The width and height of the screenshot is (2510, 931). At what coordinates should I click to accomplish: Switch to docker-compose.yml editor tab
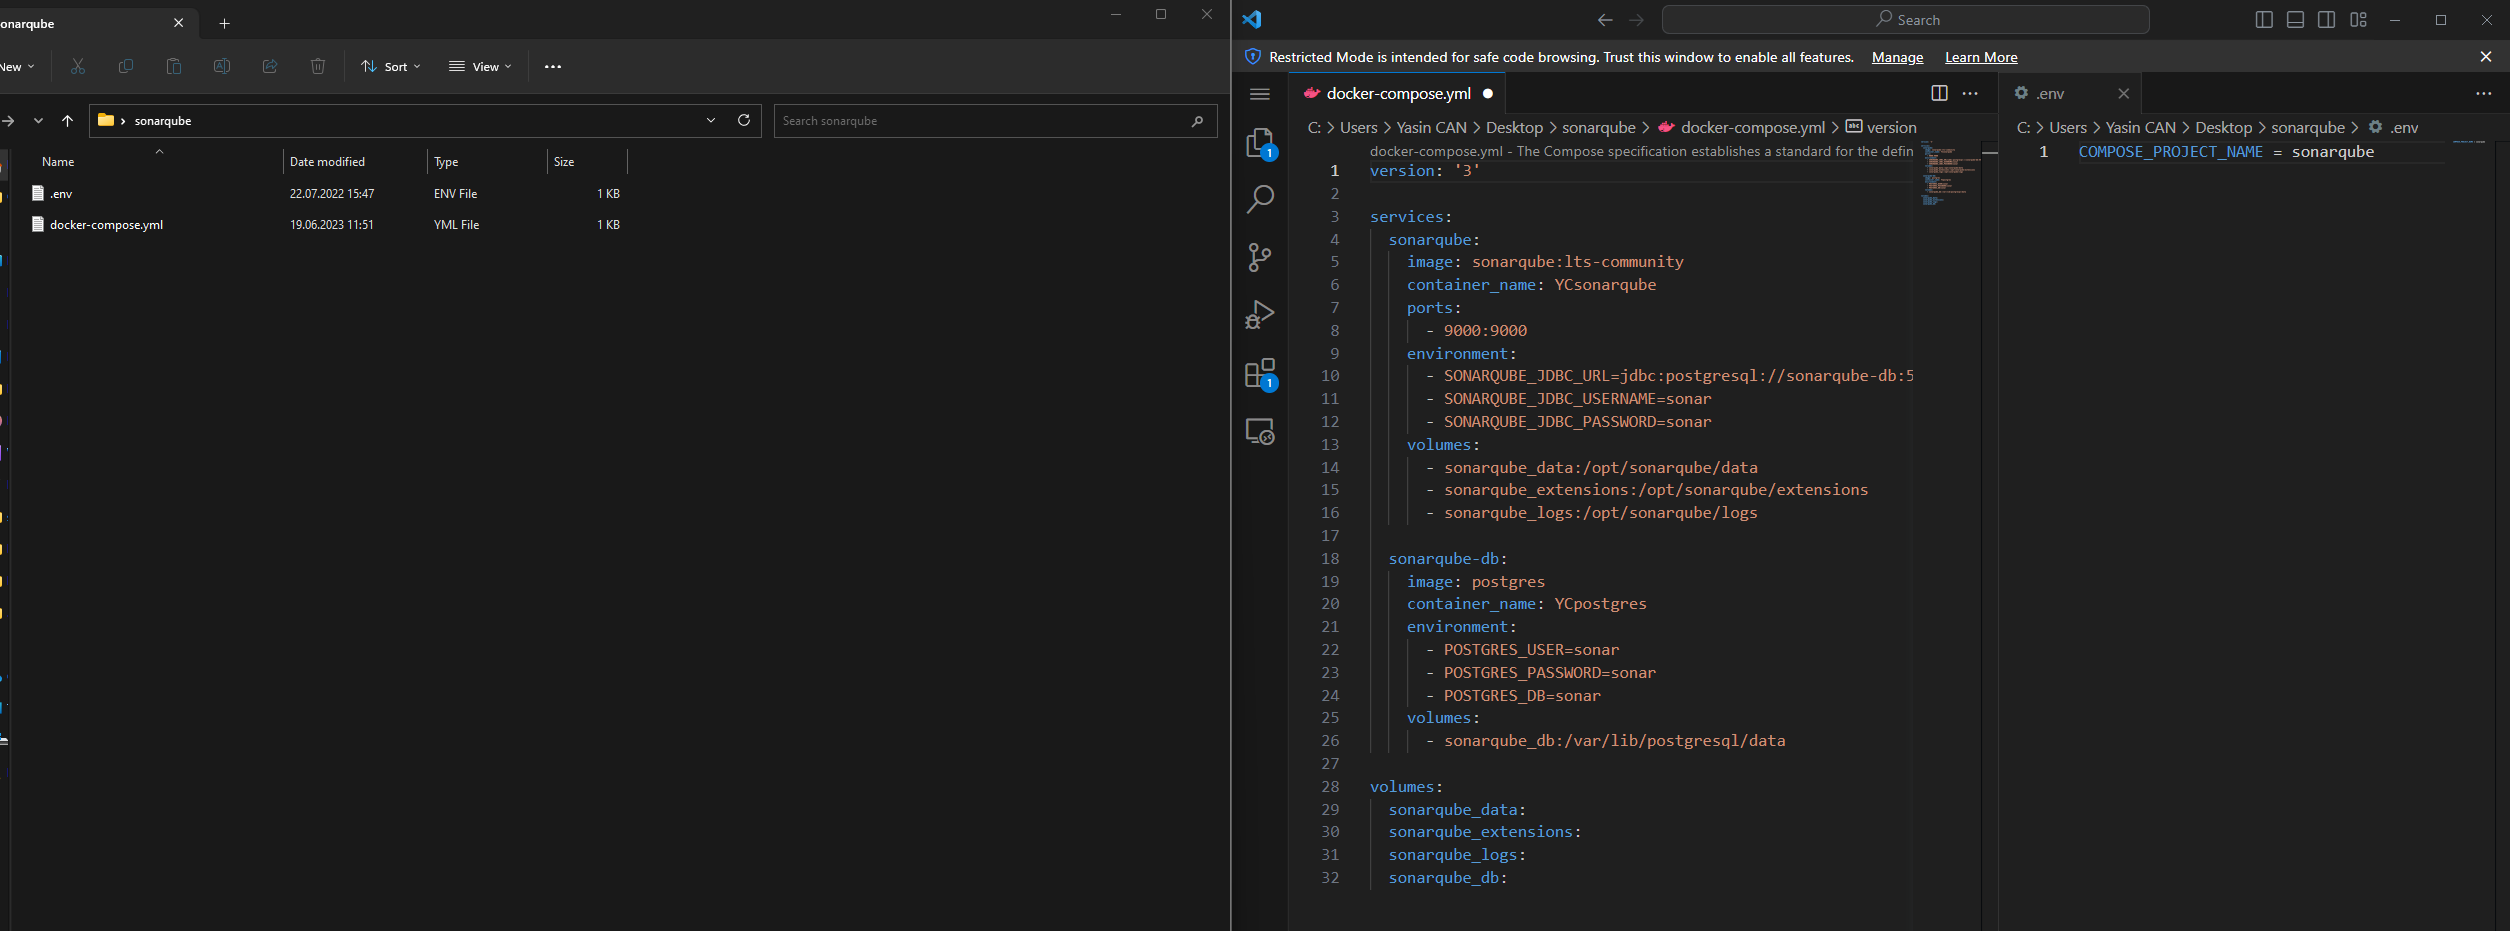click(1398, 93)
